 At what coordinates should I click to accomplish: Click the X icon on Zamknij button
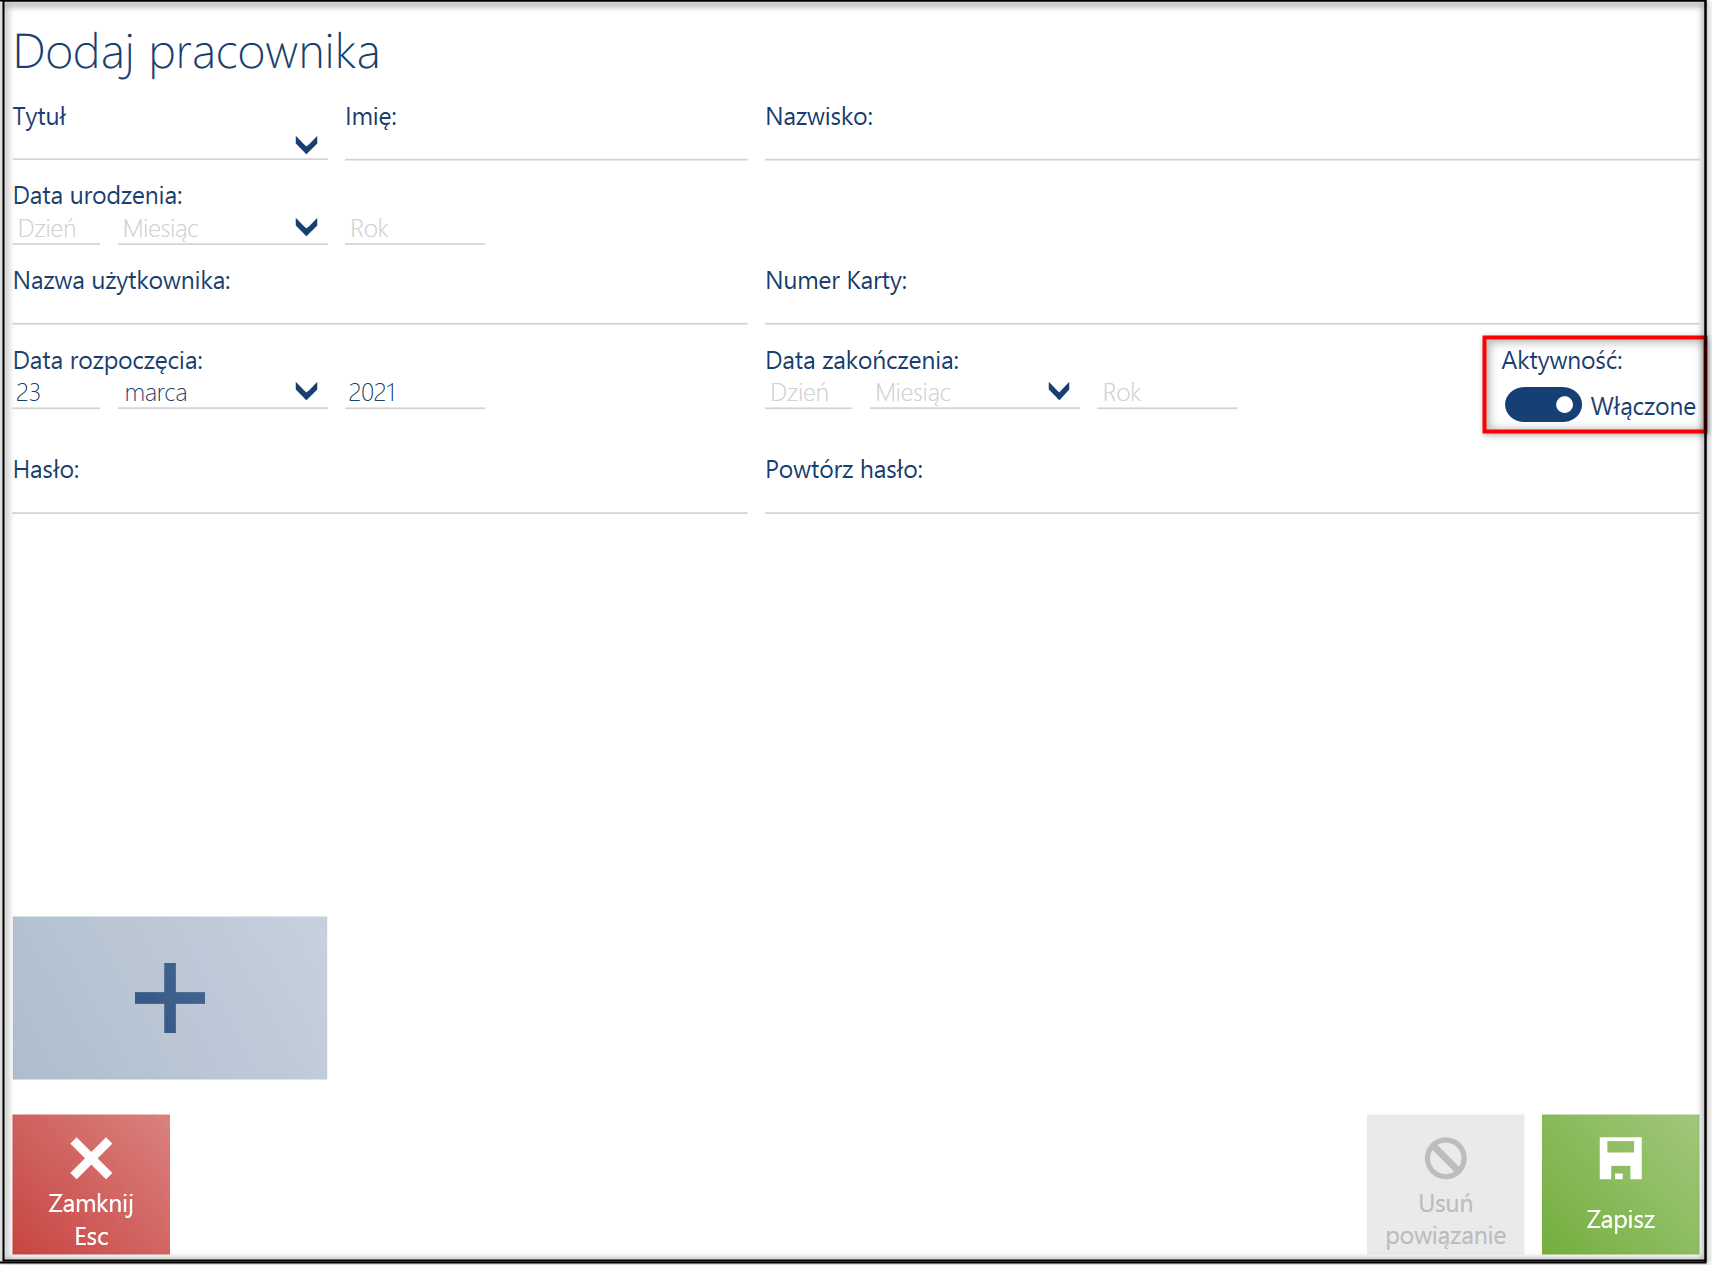tap(91, 1159)
